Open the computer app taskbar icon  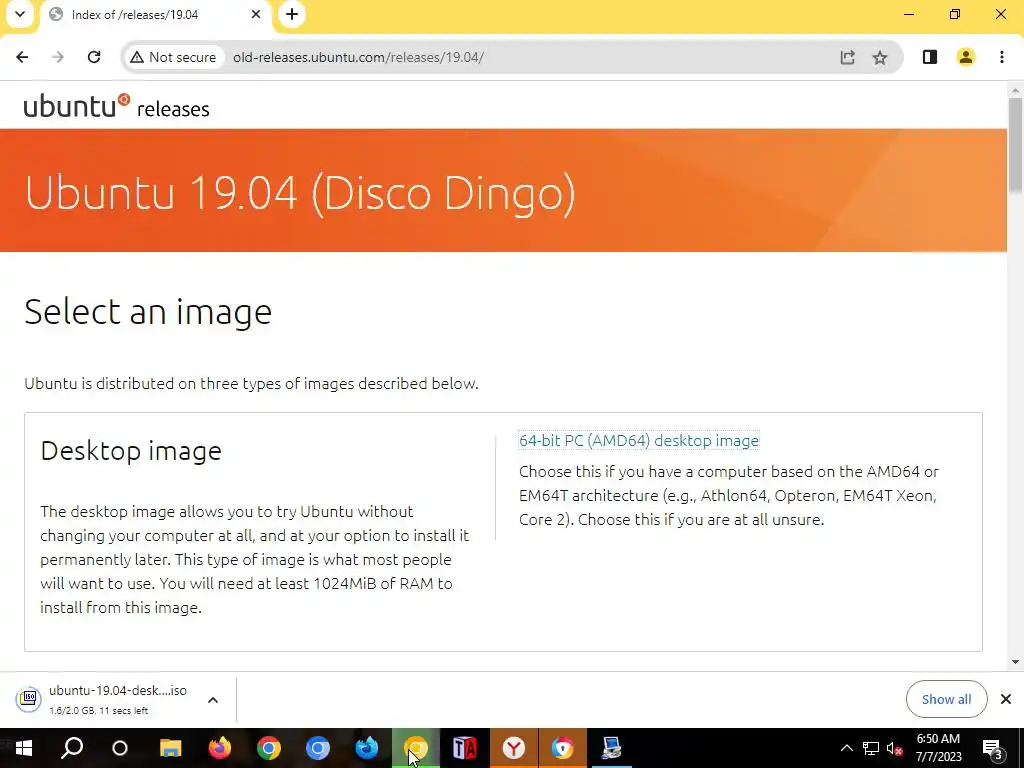point(612,748)
